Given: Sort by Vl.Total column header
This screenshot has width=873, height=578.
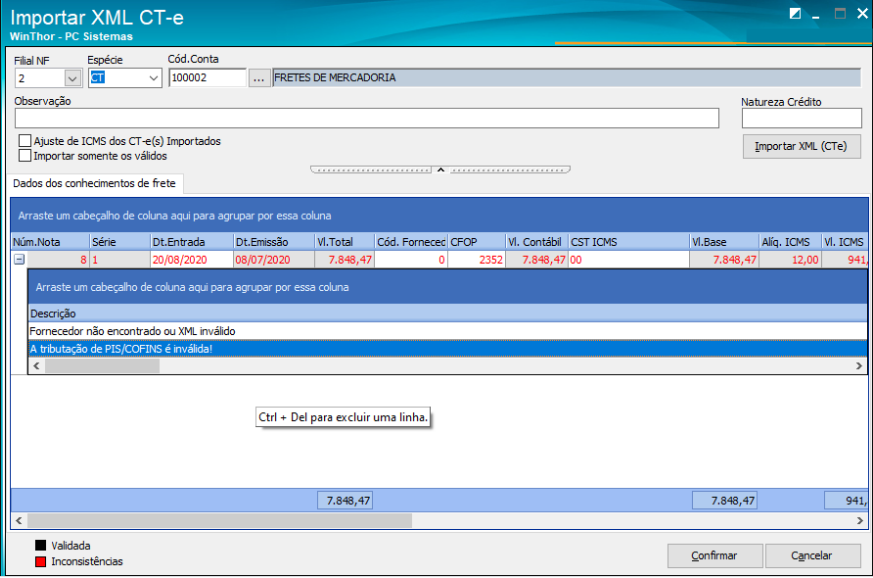Looking at the screenshot, I should 345,242.
